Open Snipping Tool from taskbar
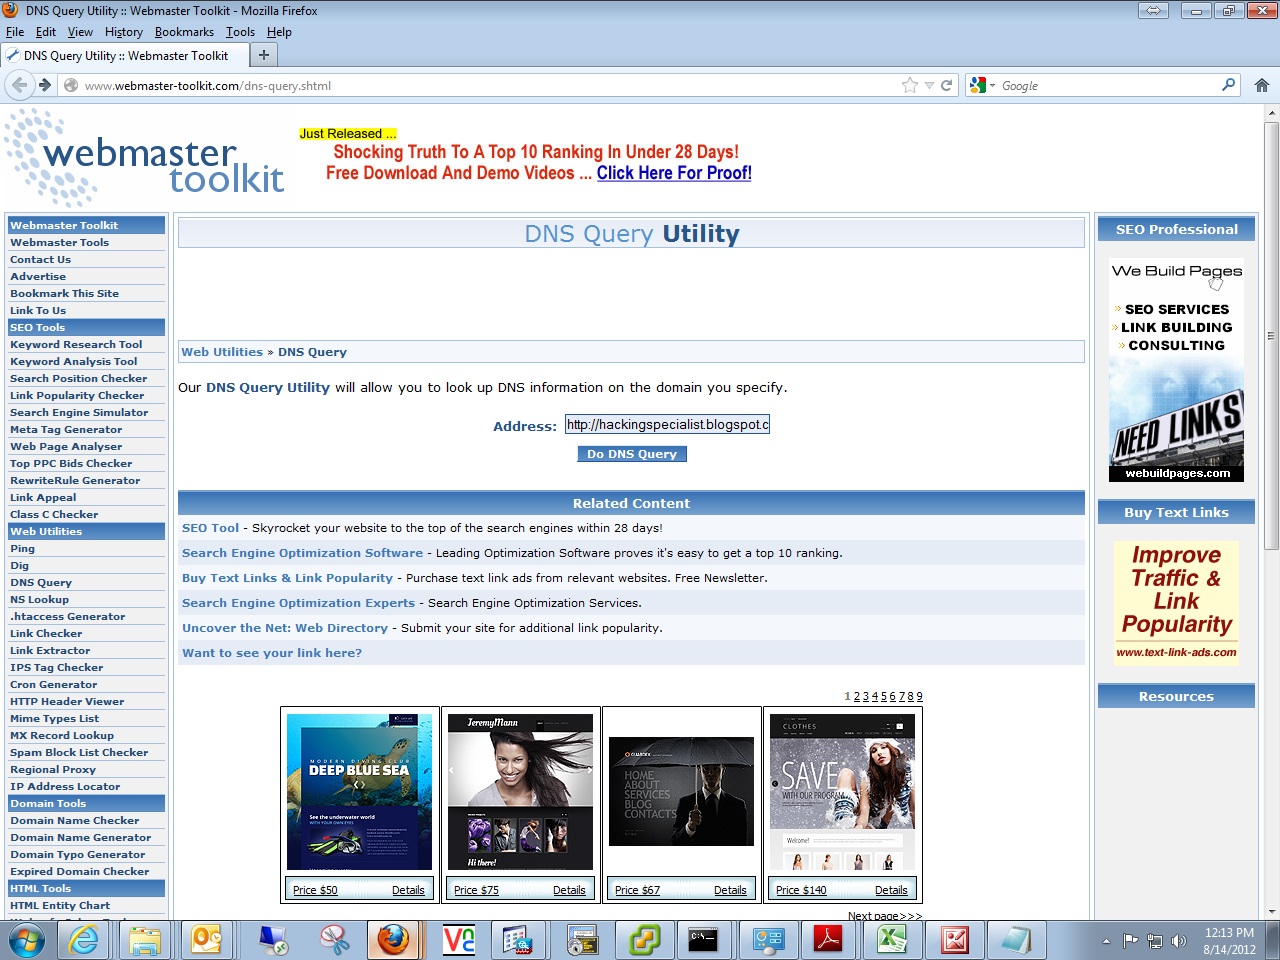 pyautogui.click(x=333, y=940)
